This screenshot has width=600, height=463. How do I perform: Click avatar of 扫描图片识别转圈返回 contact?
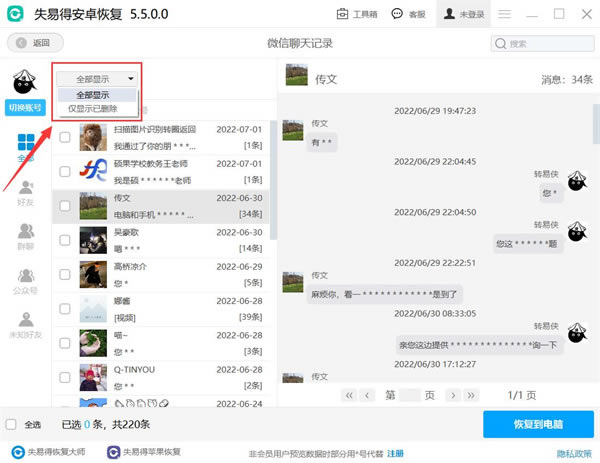[93, 137]
